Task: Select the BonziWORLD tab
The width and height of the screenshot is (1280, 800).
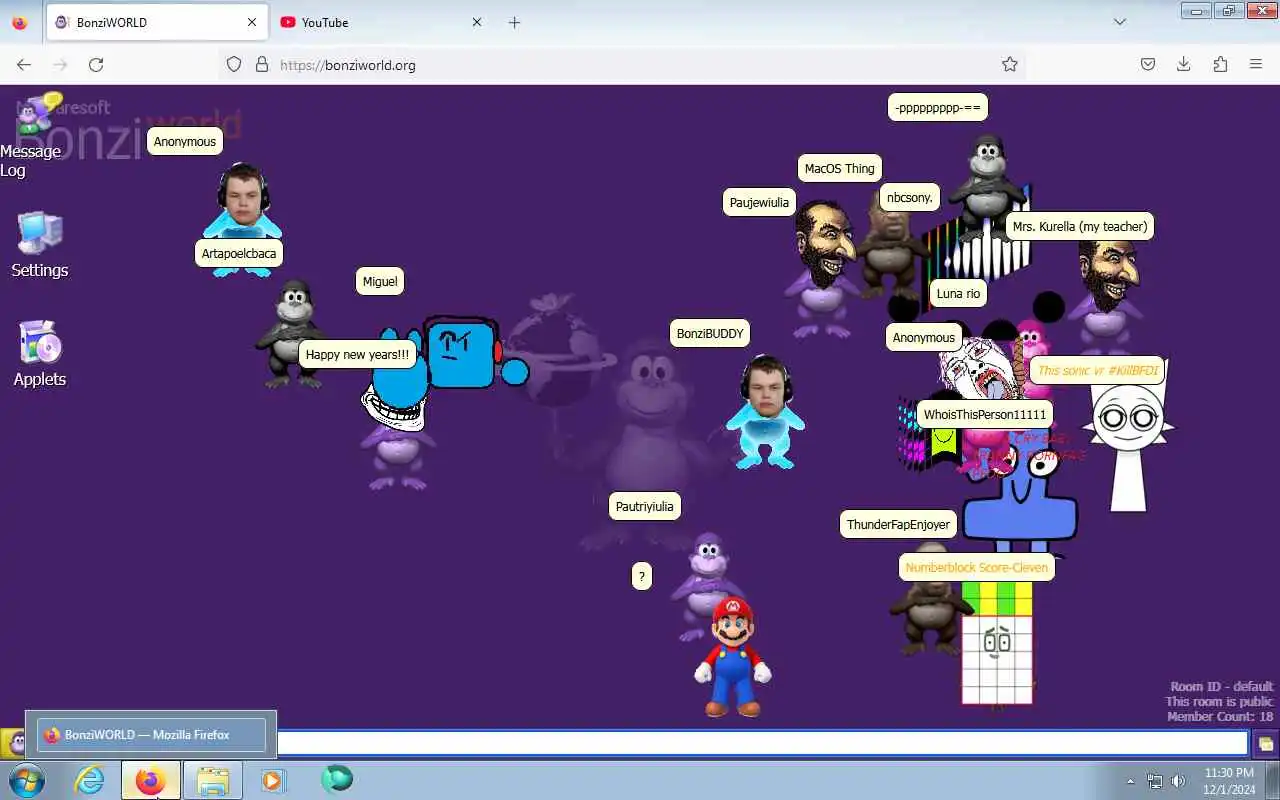Action: (157, 22)
